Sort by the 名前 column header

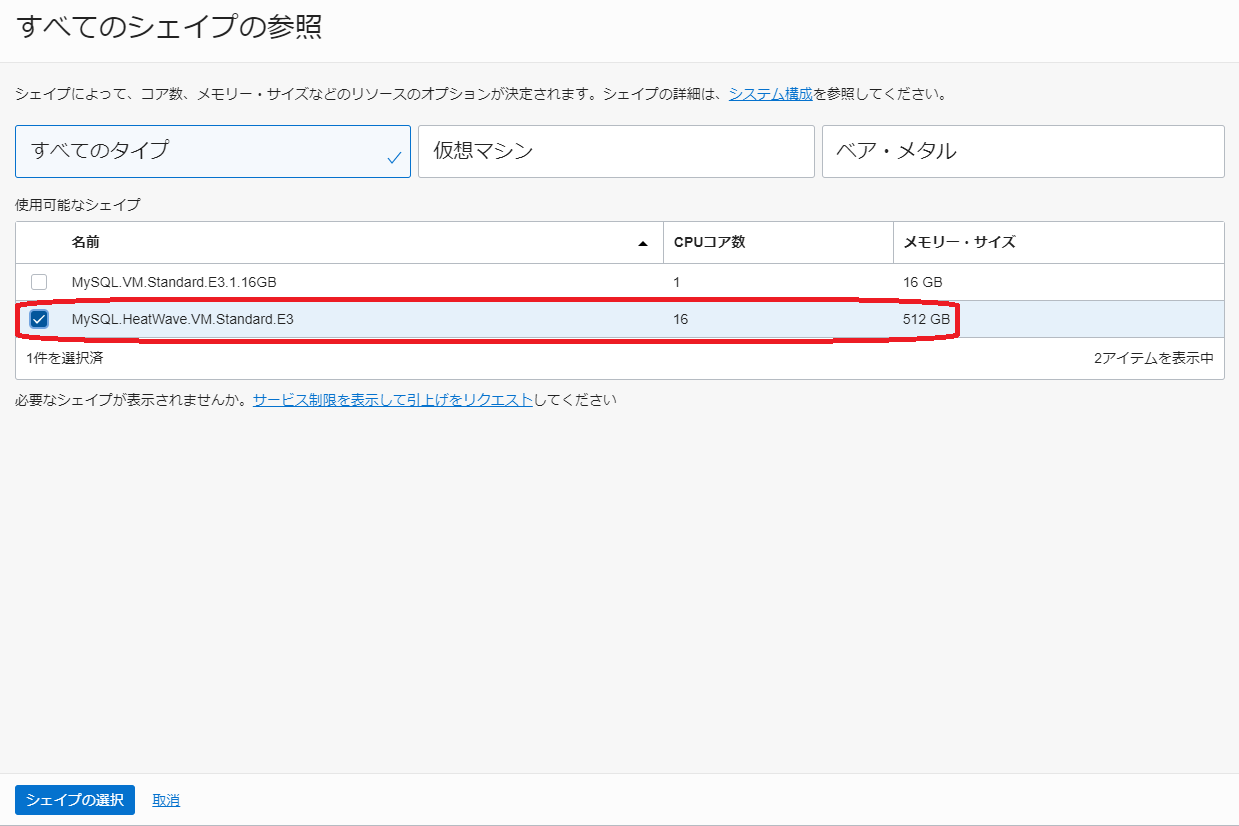click(86, 242)
